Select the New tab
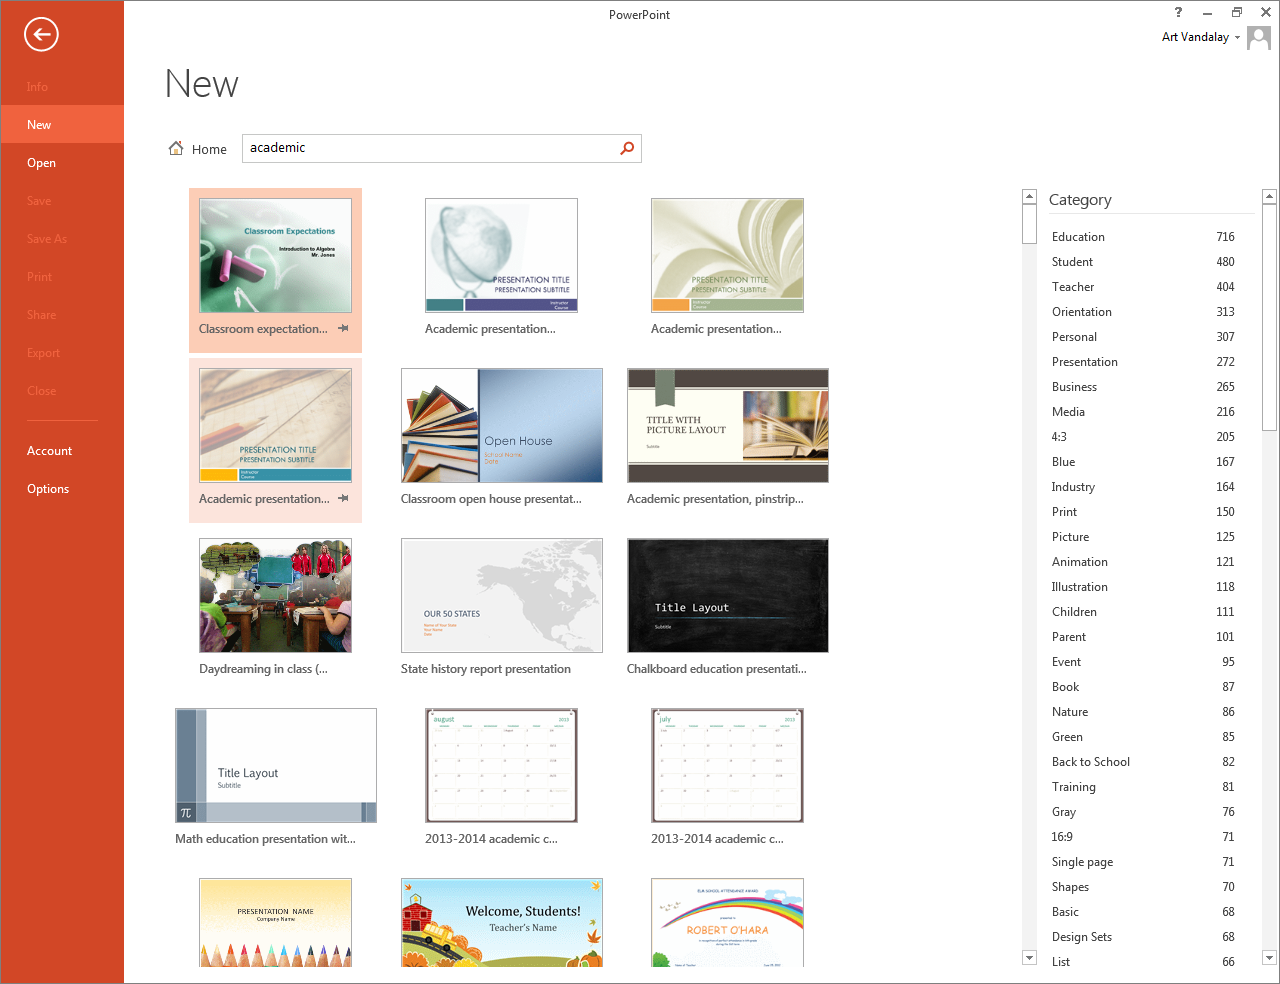This screenshot has width=1280, height=984. 62,125
